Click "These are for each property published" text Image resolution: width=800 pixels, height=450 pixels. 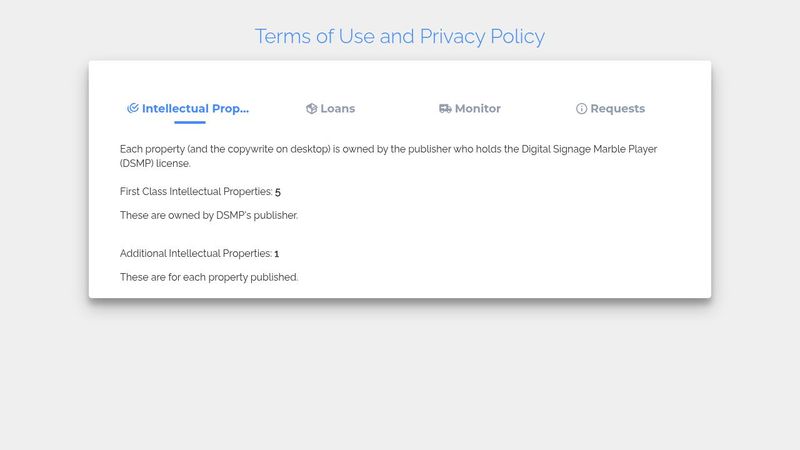point(209,277)
